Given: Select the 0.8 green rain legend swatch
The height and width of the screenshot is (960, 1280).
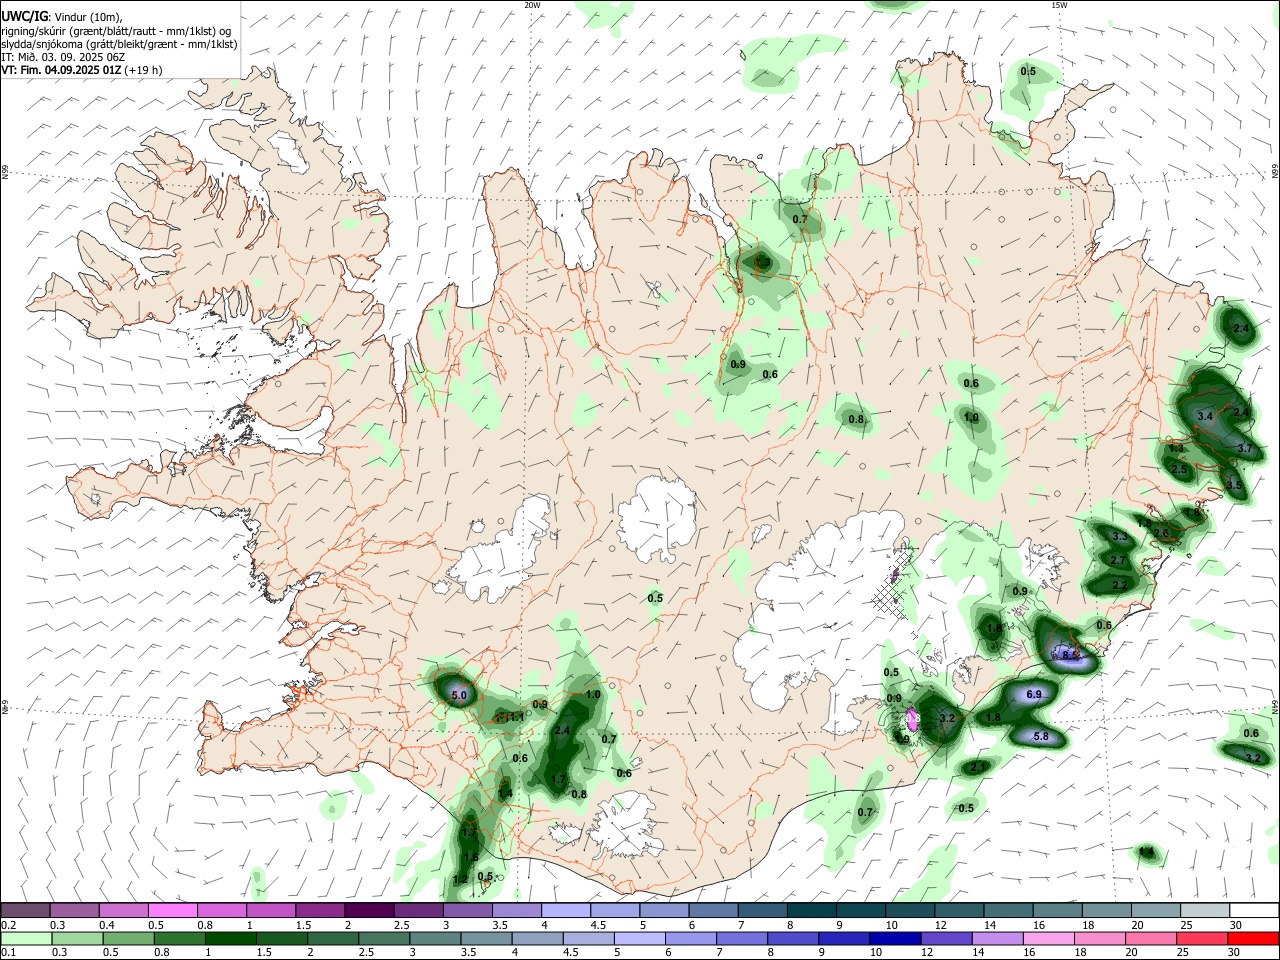Looking at the screenshot, I should 179,938.
